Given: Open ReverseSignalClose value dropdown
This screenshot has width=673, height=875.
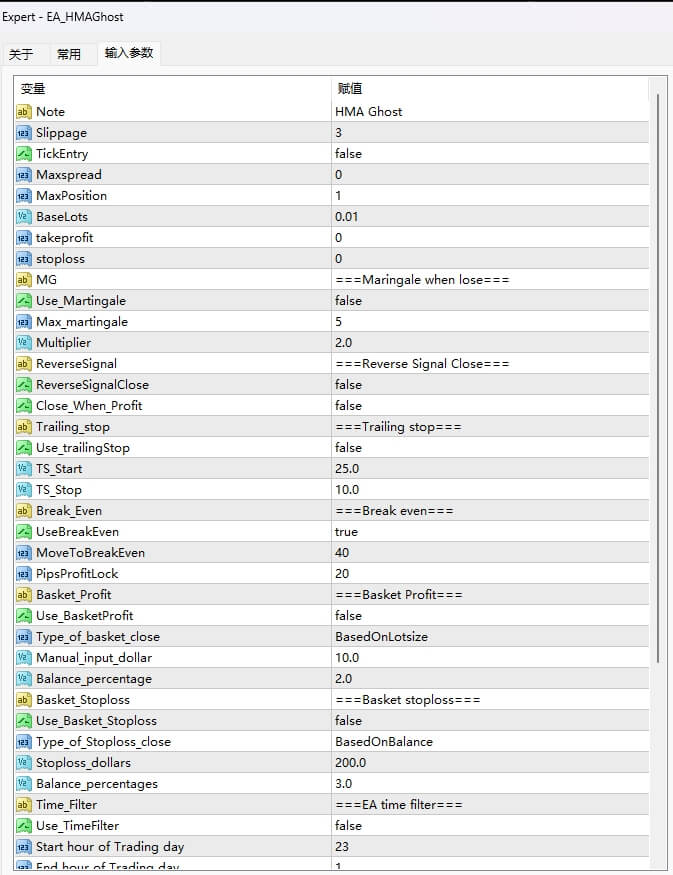Looking at the screenshot, I should click(x=348, y=385).
